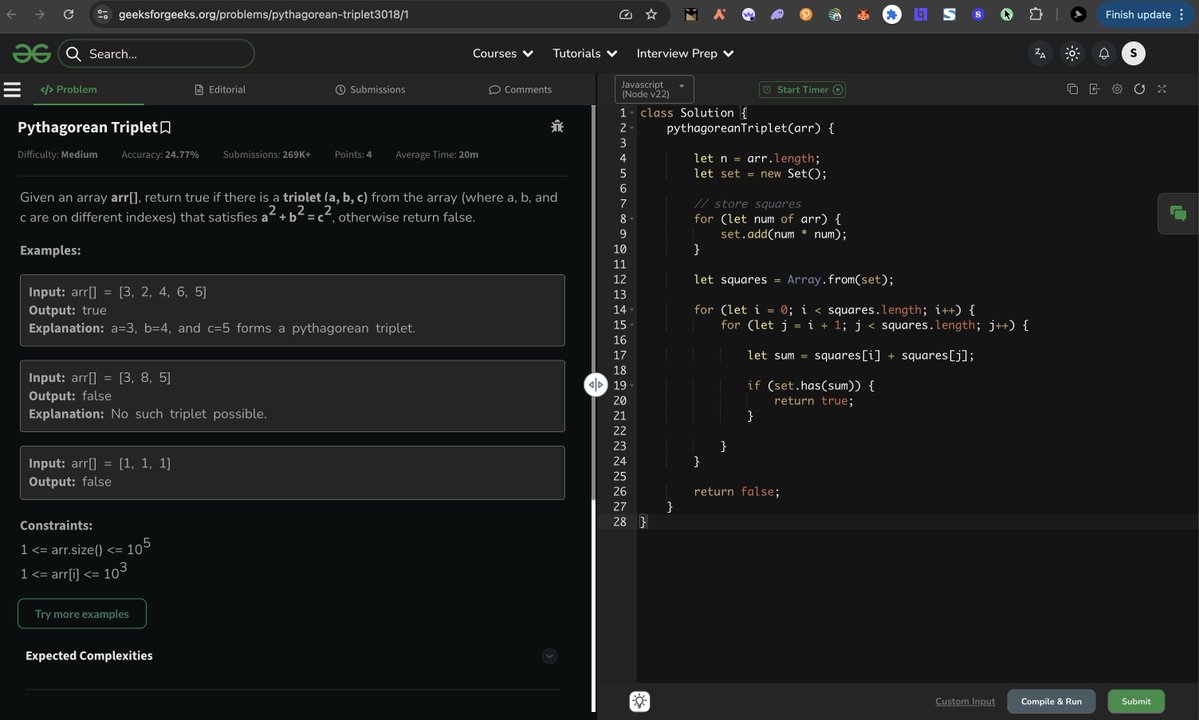Go back in browser history
This screenshot has width=1199, height=720.
click(11, 15)
